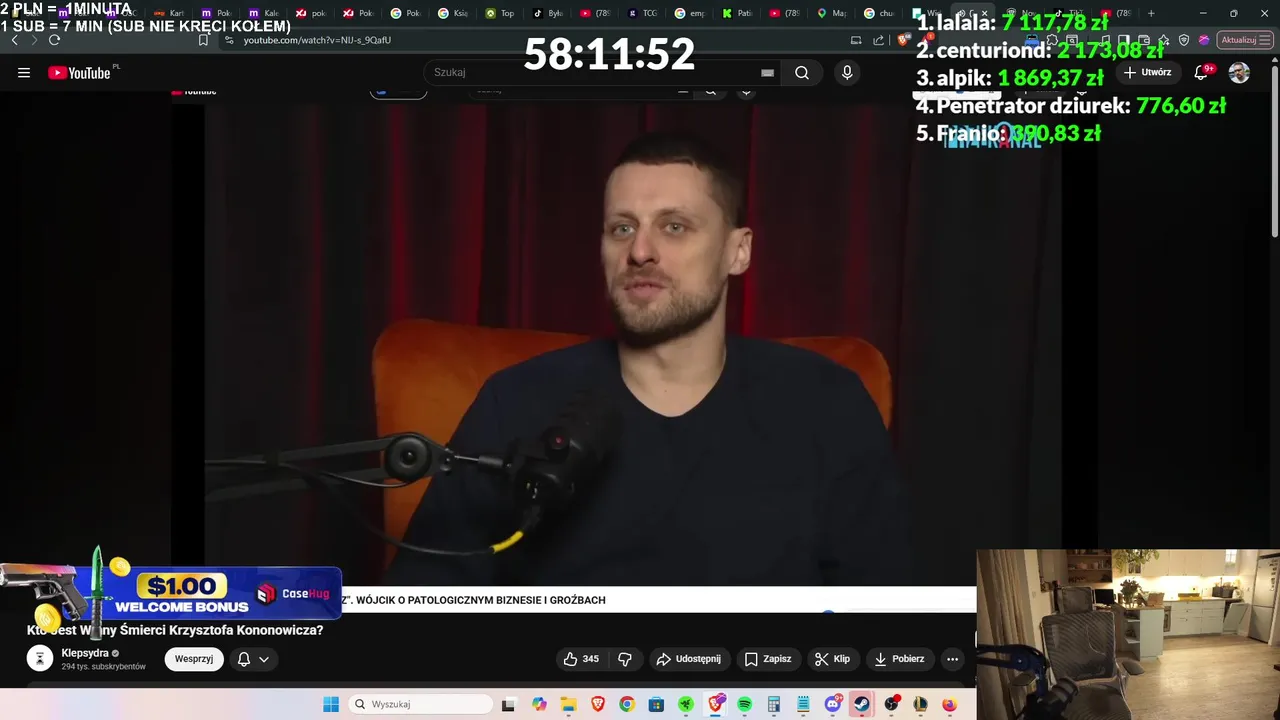Image resolution: width=1280 pixels, height=720 pixels.
Task: Open more actions three-dot menu under video
Action: pyautogui.click(x=952, y=659)
